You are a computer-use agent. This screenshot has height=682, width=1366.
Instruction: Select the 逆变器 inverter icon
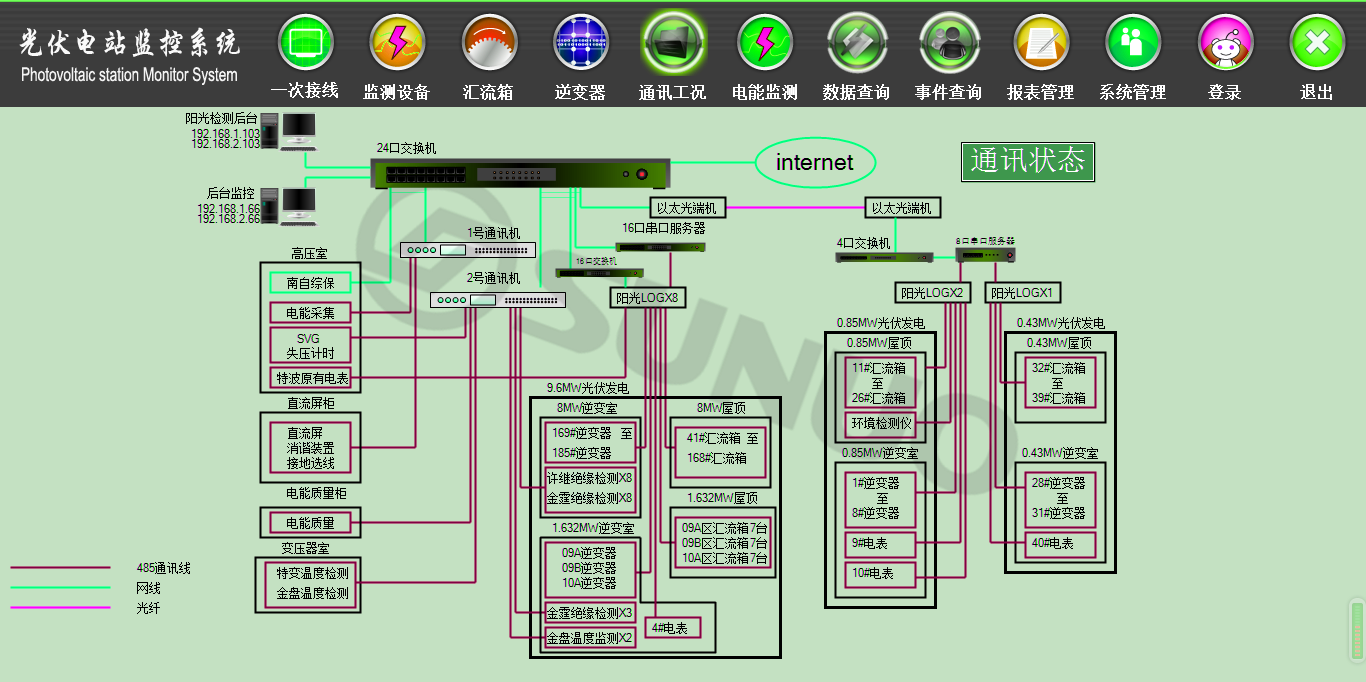(581, 43)
